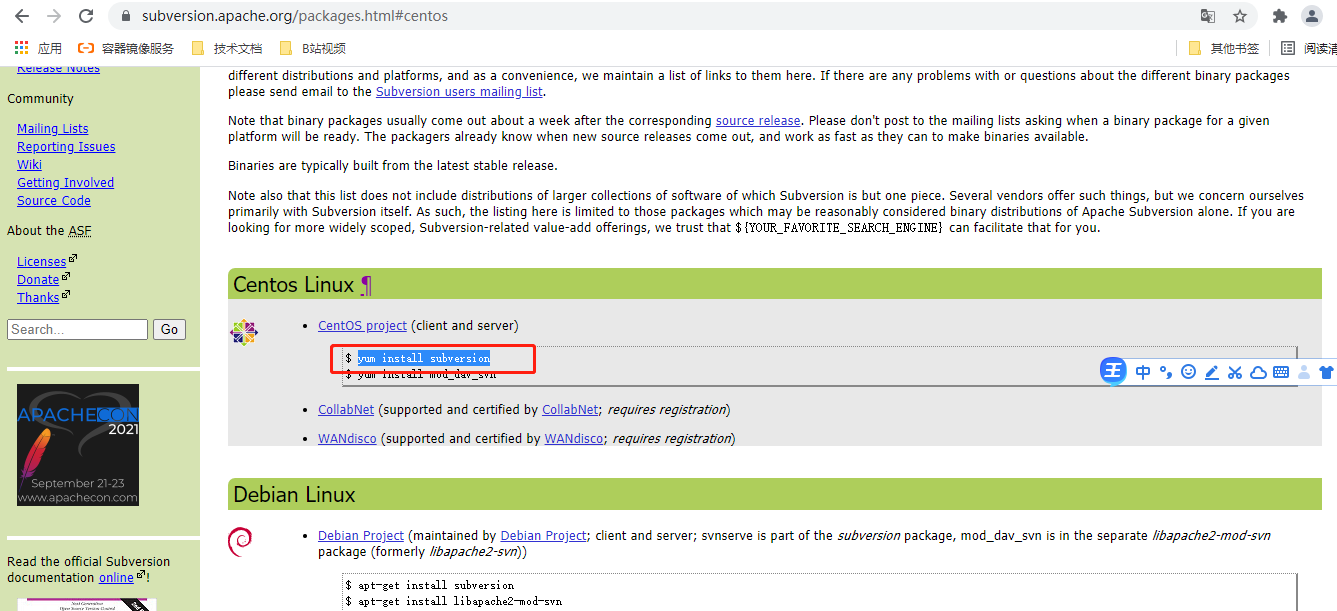This screenshot has height=611, width=1337.
Task: Open the Subversion users mailing list link
Action: coord(458,91)
